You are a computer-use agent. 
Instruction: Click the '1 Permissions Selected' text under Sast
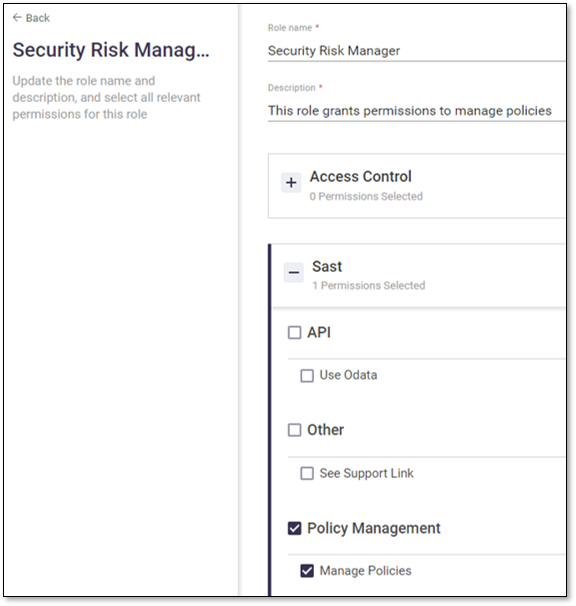369,286
